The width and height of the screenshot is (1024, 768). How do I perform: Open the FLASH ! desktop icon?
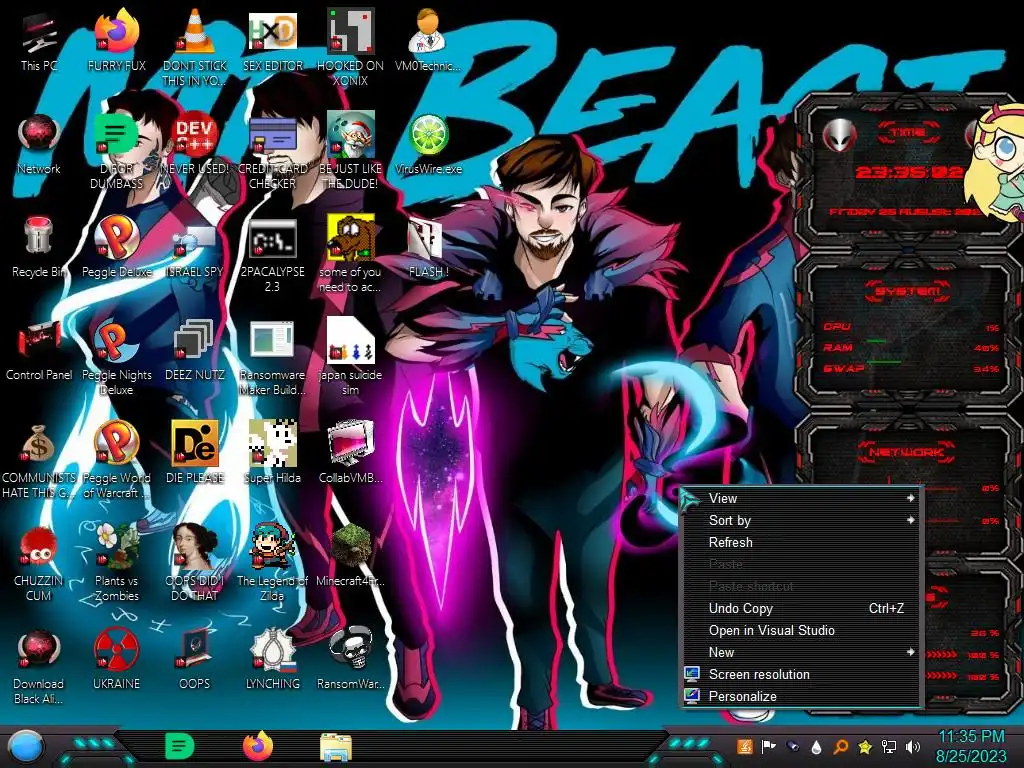[428, 239]
